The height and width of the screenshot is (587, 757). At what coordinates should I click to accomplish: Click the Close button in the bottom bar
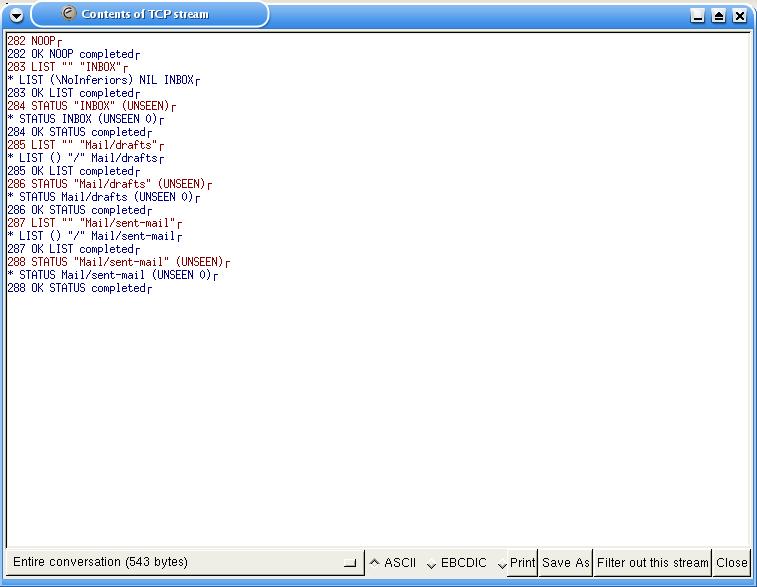point(731,562)
